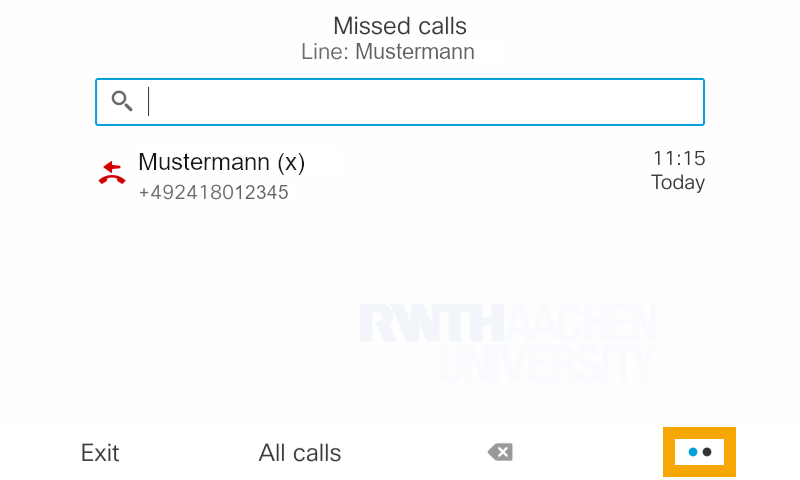Click the Missed calls title
This screenshot has height=480, width=800.
click(x=400, y=26)
